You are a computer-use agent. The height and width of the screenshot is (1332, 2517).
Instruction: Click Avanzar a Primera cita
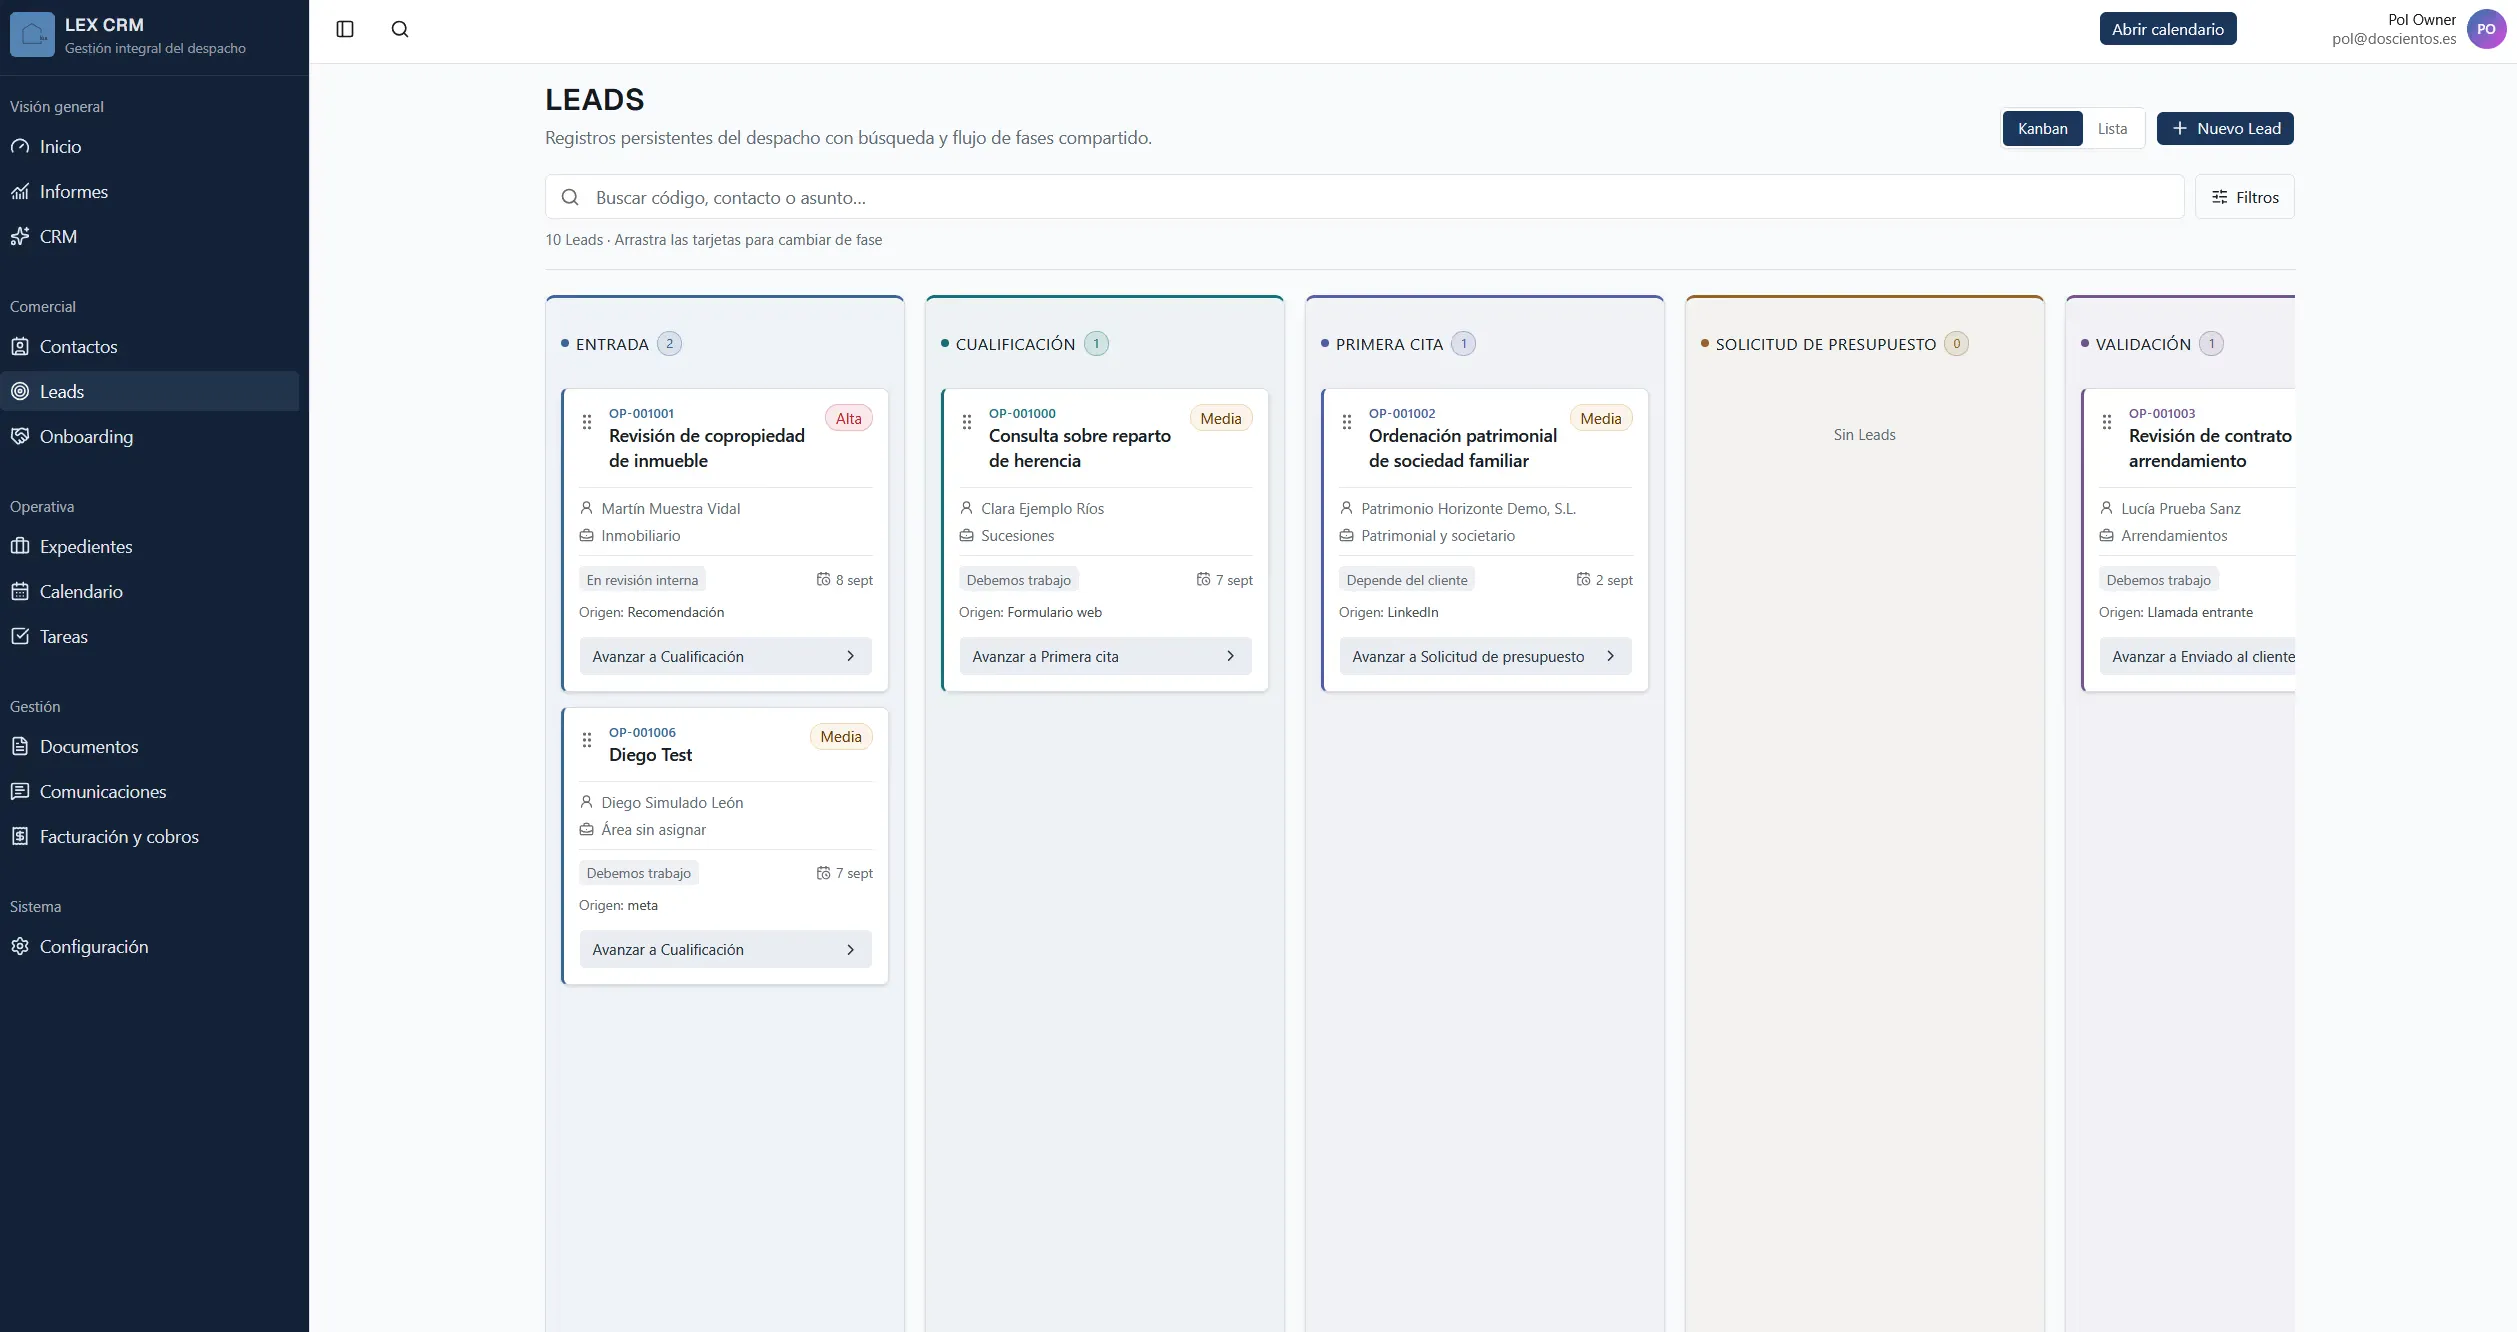point(1105,656)
